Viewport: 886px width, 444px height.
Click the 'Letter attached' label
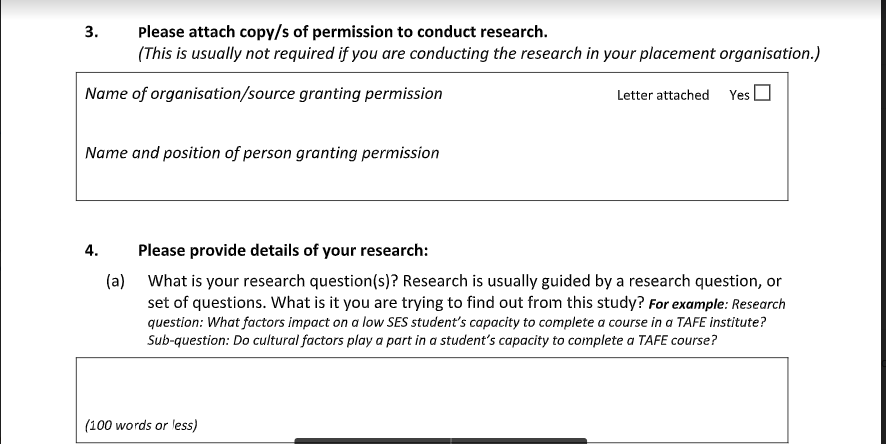click(x=663, y=95)
